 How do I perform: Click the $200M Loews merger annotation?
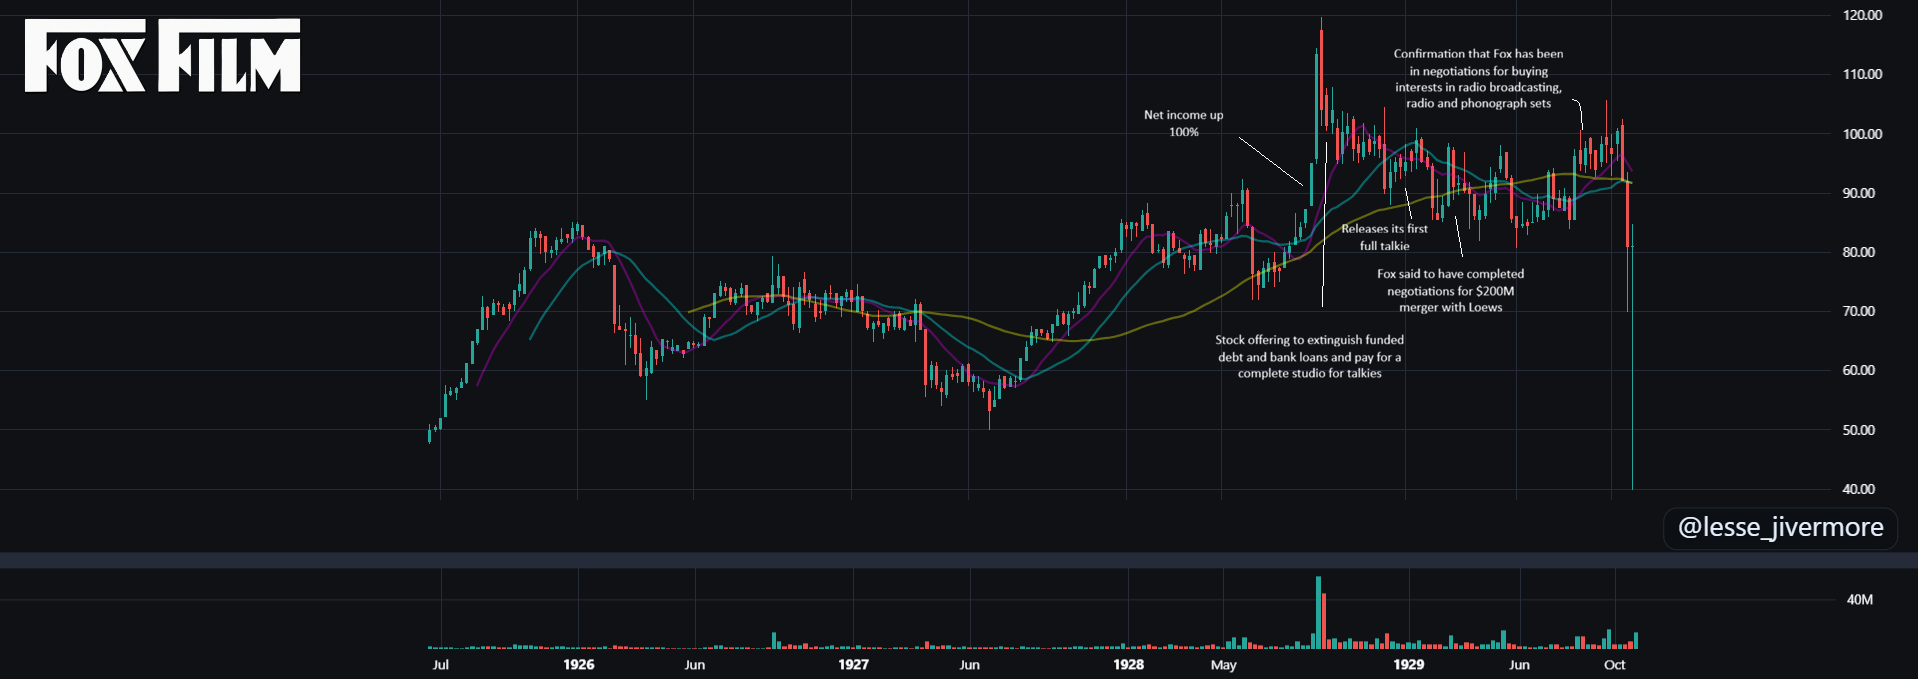click(1450, 290)
